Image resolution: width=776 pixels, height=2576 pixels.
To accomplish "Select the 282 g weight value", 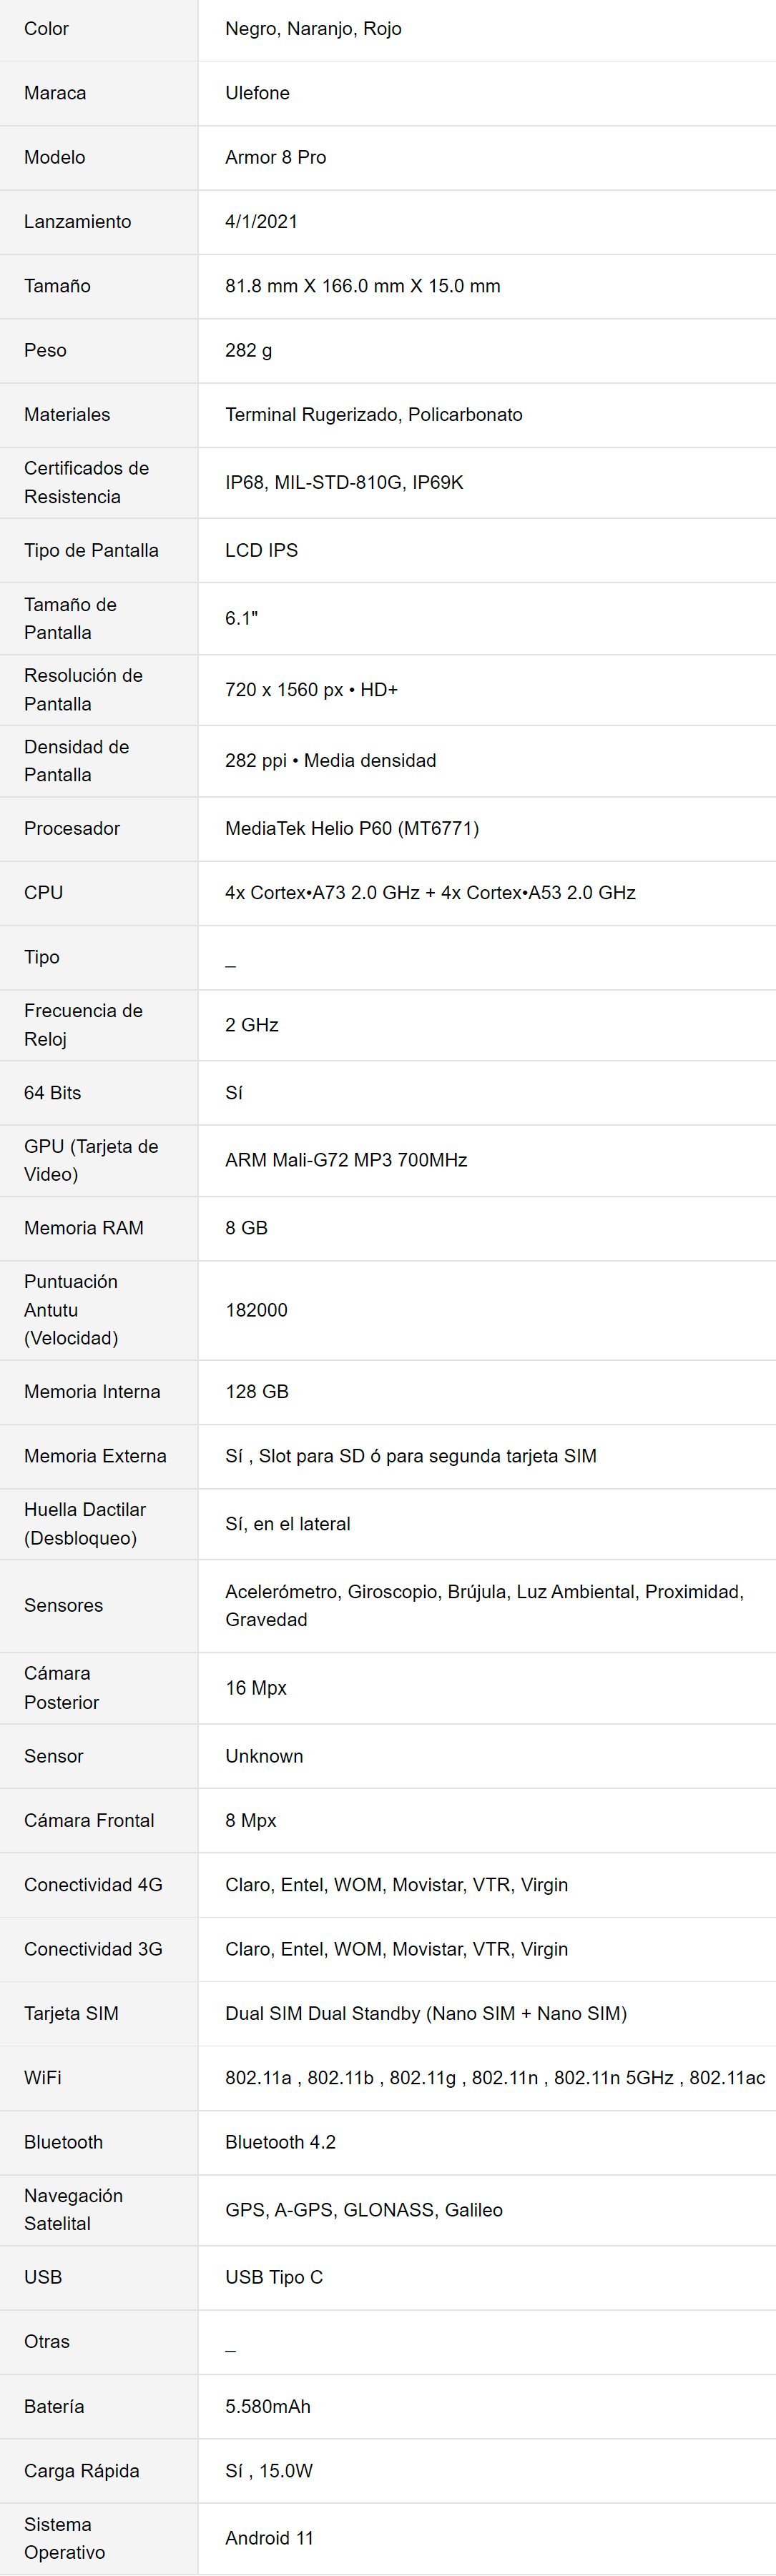I will (248, 350).
